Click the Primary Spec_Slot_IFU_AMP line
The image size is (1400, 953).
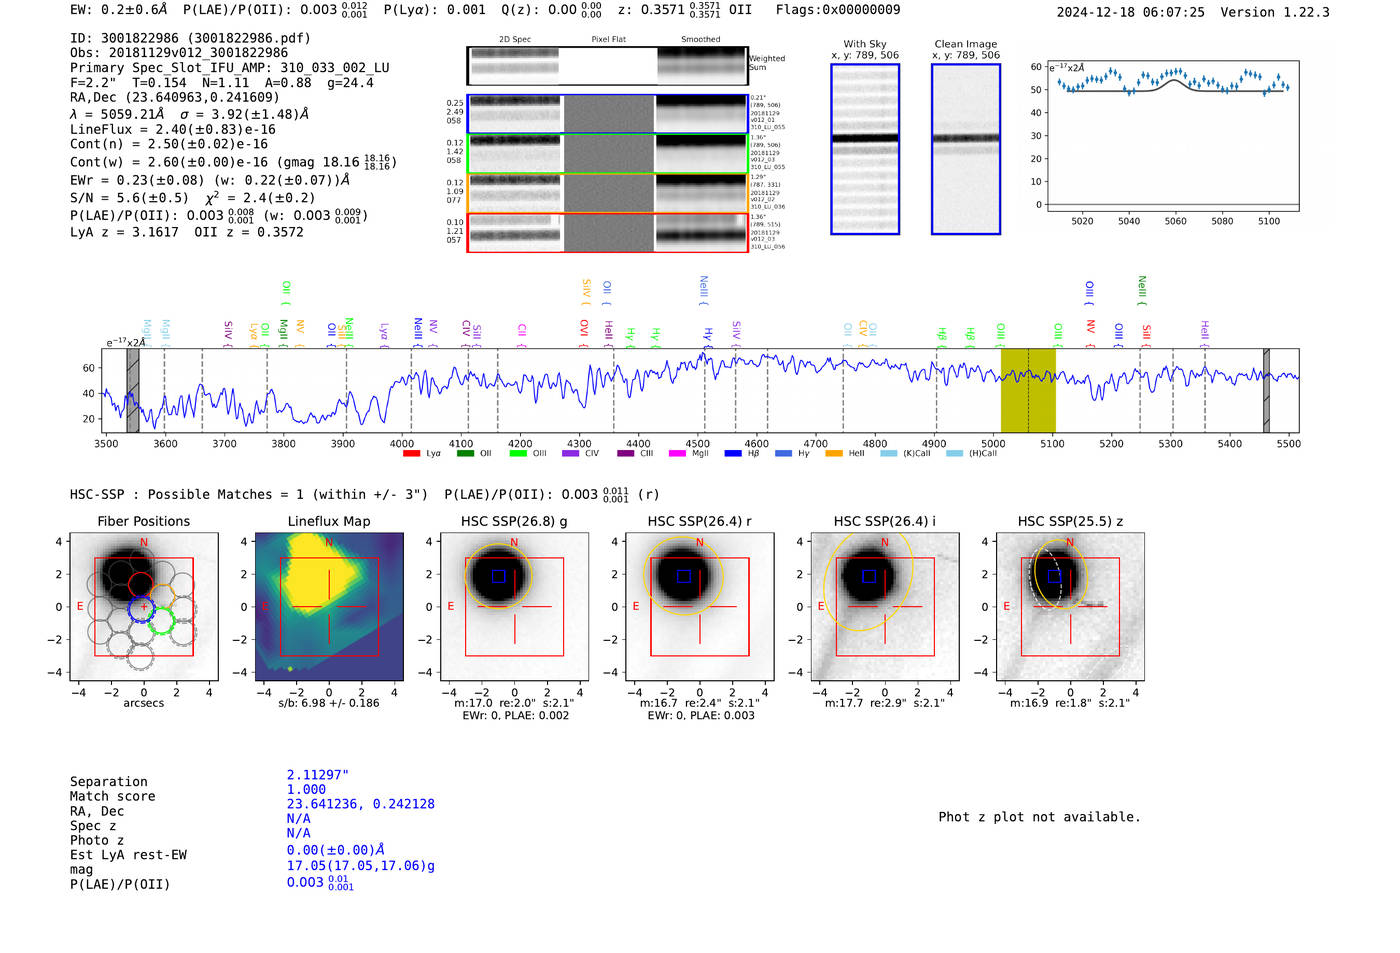230,68
